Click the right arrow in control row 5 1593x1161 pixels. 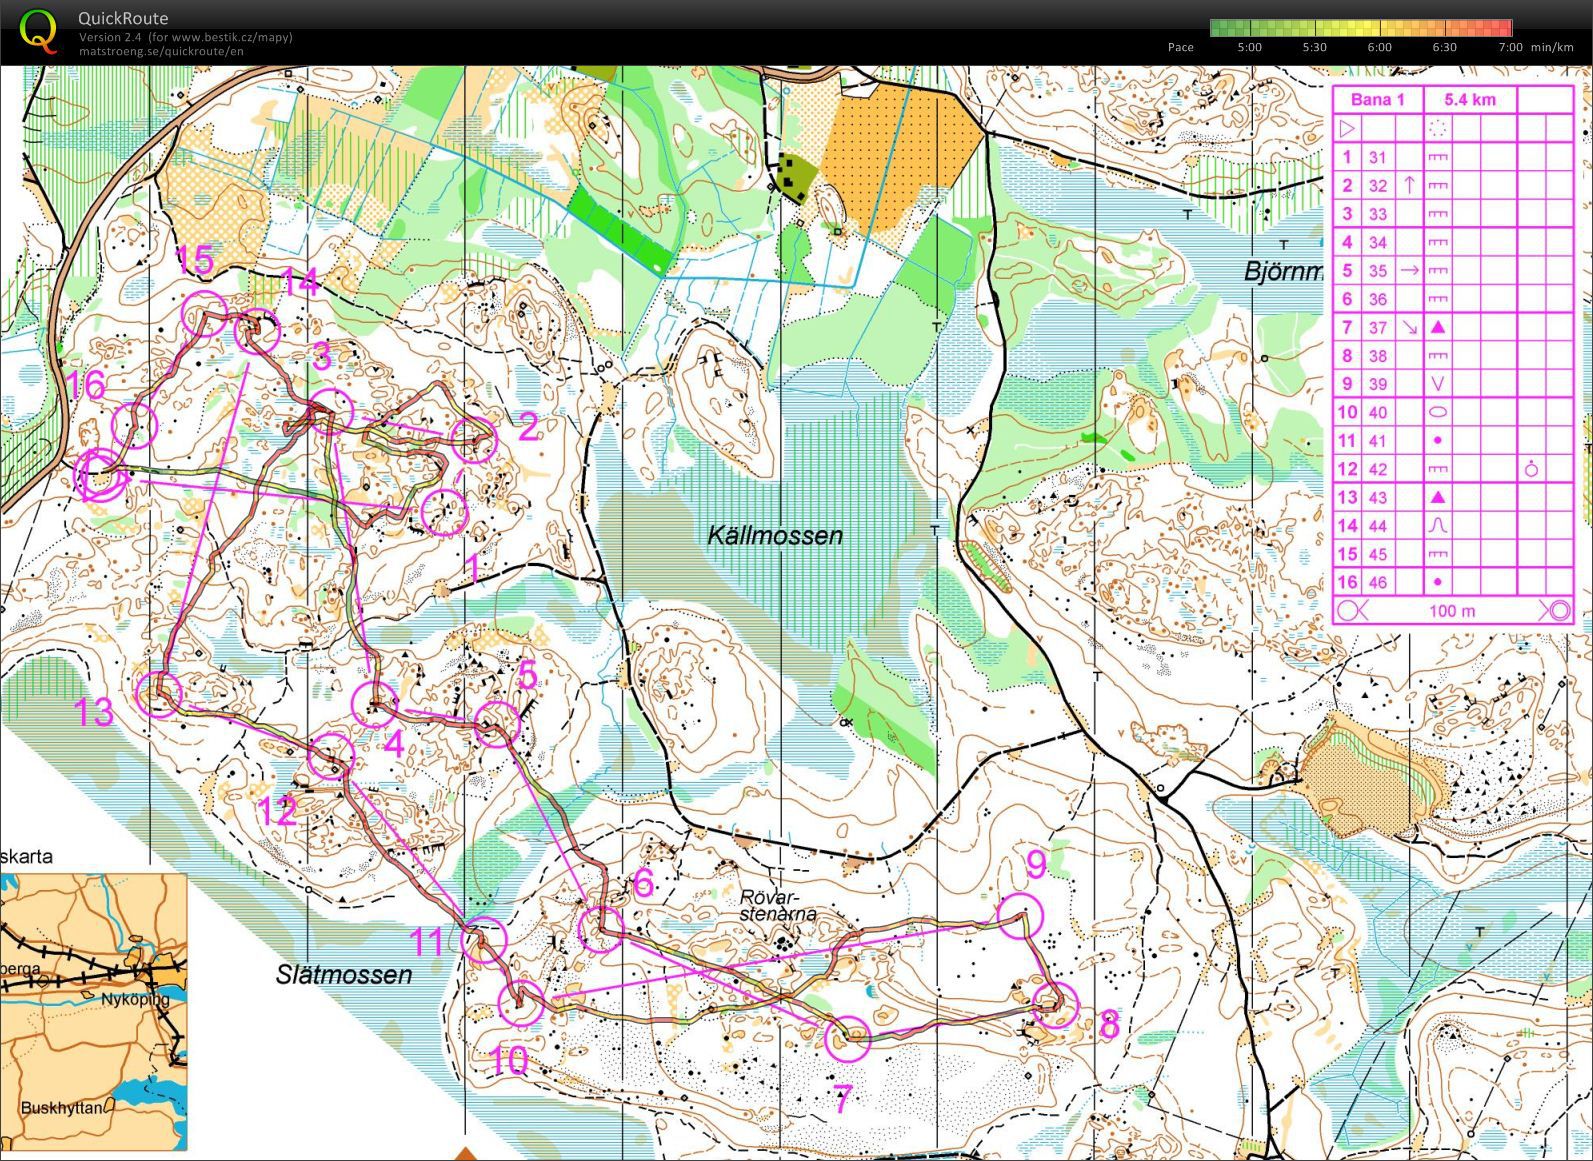(x=1409, y=270)
